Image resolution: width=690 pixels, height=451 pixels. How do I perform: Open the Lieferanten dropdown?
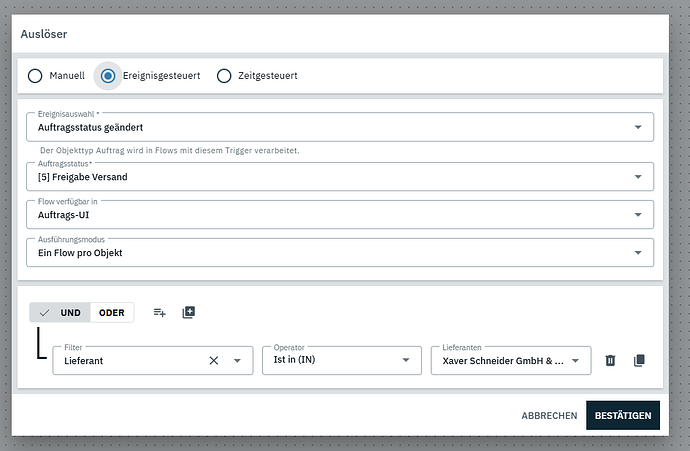point(511,360)
